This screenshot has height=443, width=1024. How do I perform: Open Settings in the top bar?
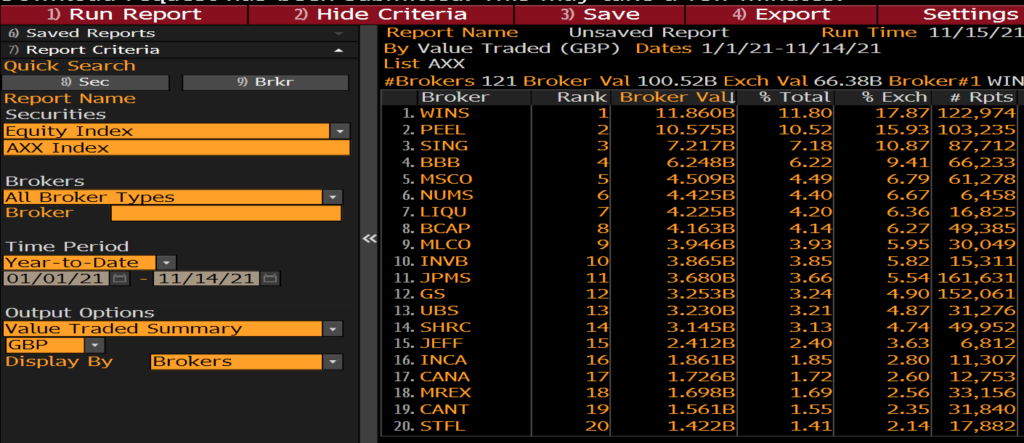[x=963, y=14]
